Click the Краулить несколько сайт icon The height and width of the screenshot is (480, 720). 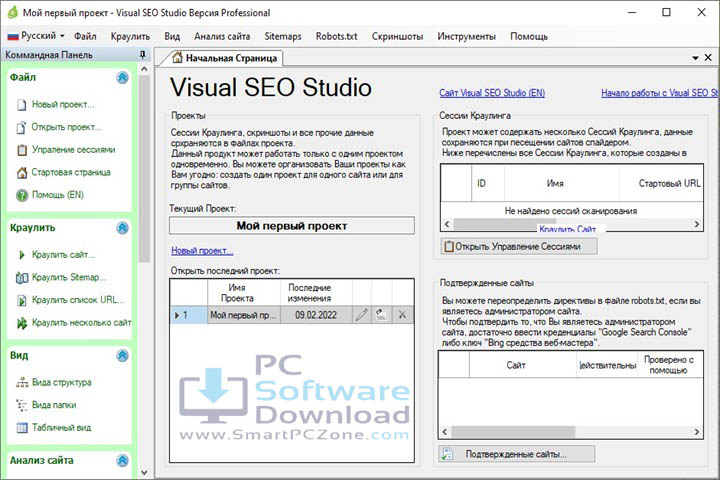pos(22,323)
